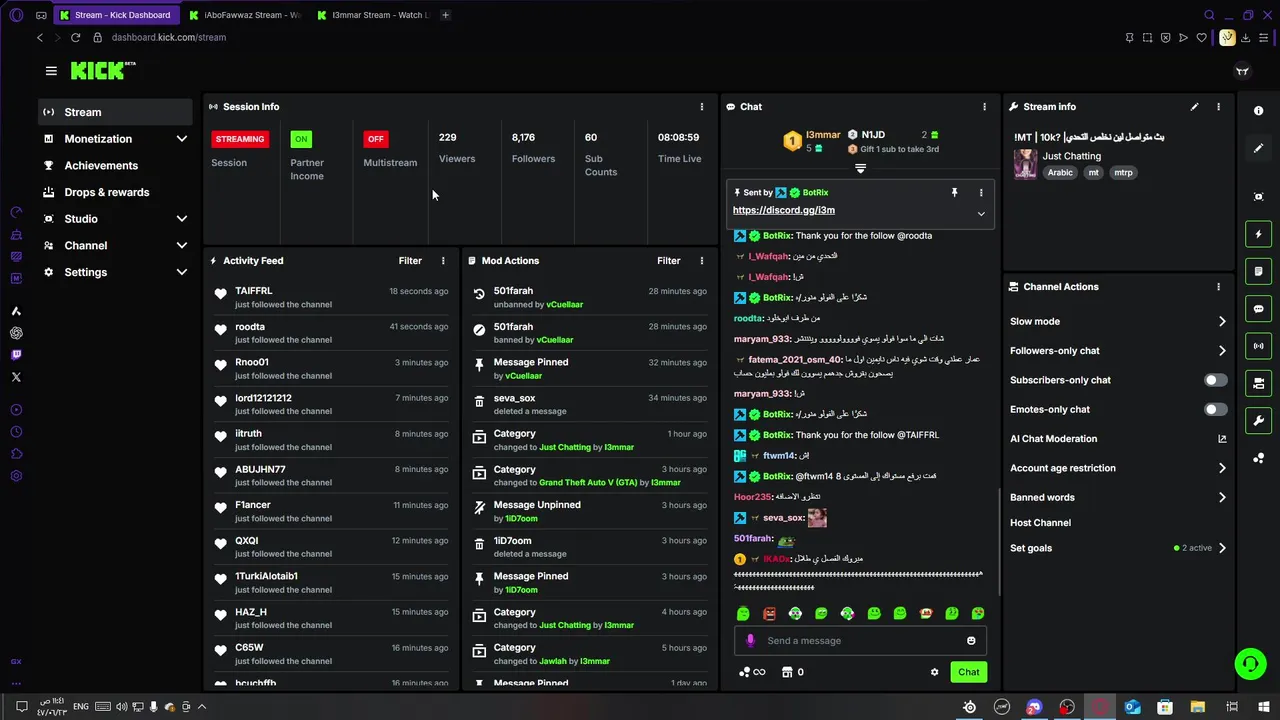Open Account age restriction options
This screenshot has width=1280, height=720.
(x=1222, y=468)
